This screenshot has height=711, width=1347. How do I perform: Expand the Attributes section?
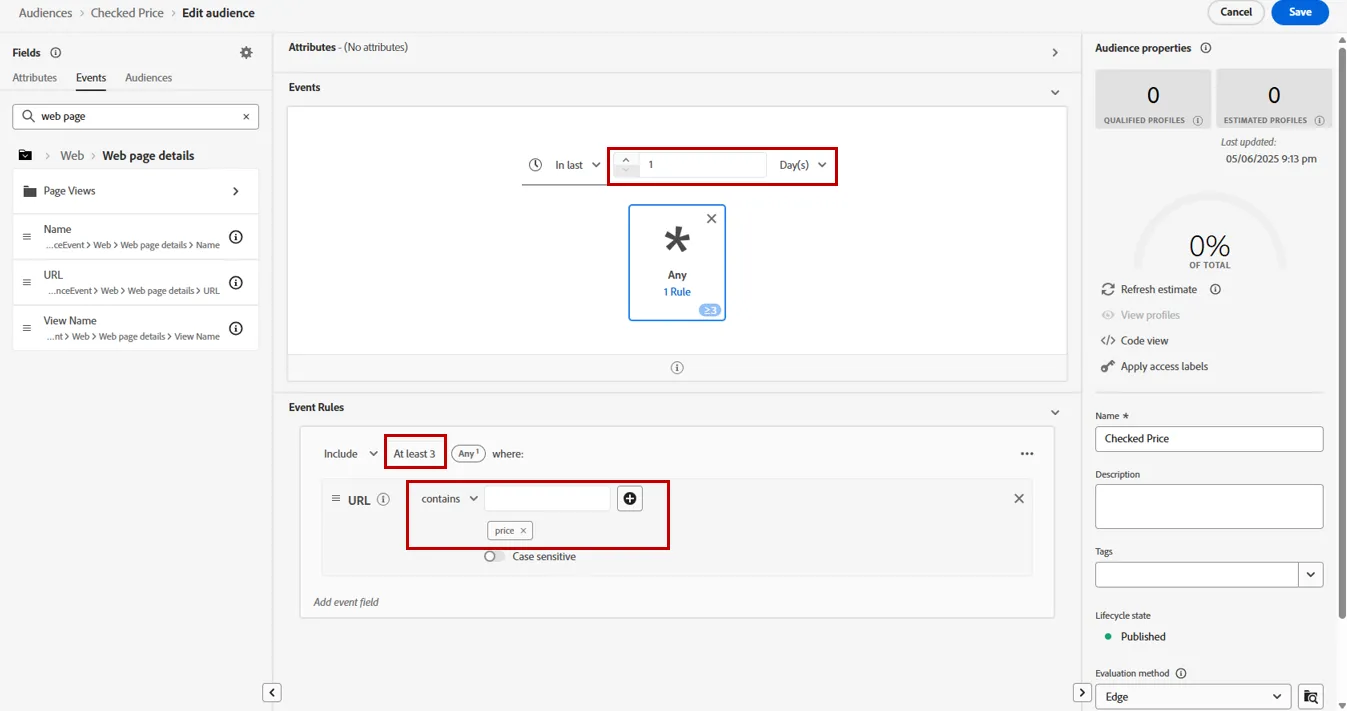(x=1055, y=53)
